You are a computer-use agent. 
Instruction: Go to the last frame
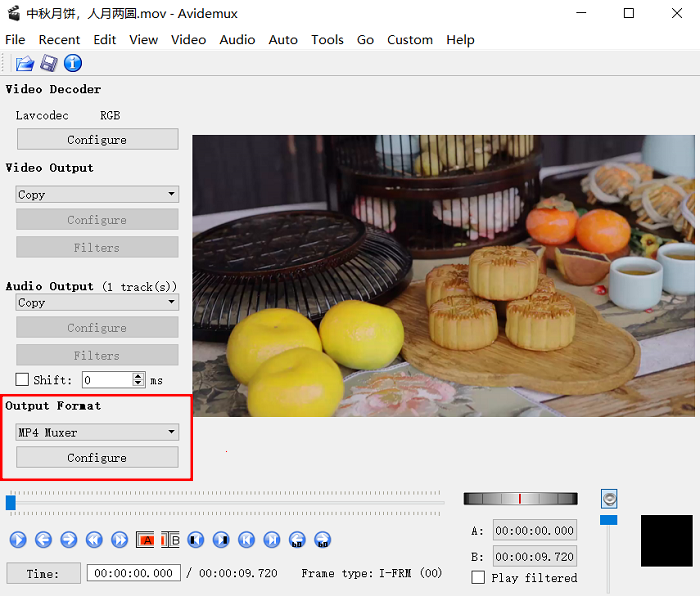pyautogui.click(x=272, y=540)
